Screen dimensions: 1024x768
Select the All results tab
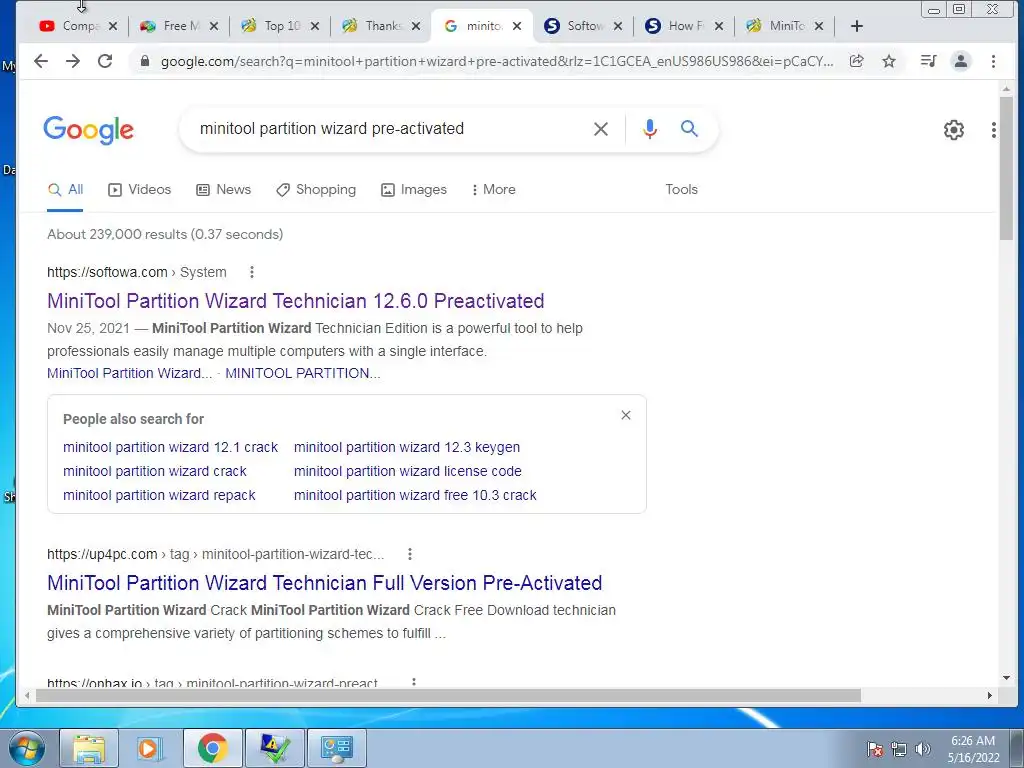[65, 189]
